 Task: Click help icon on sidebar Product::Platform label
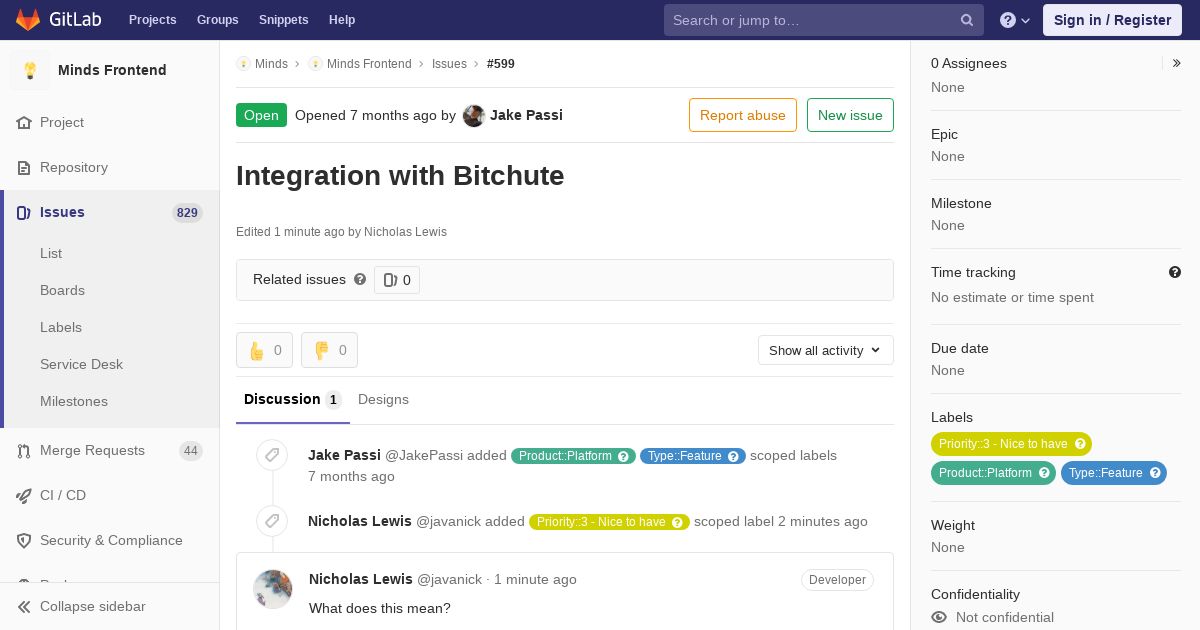1044,473
